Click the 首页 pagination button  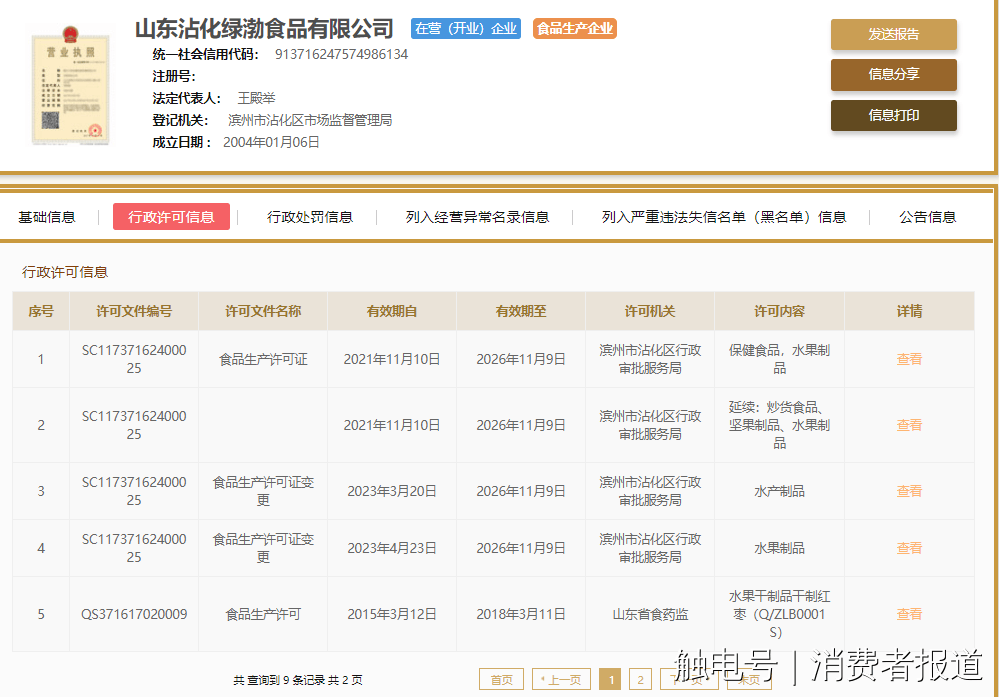coord(501,680)
